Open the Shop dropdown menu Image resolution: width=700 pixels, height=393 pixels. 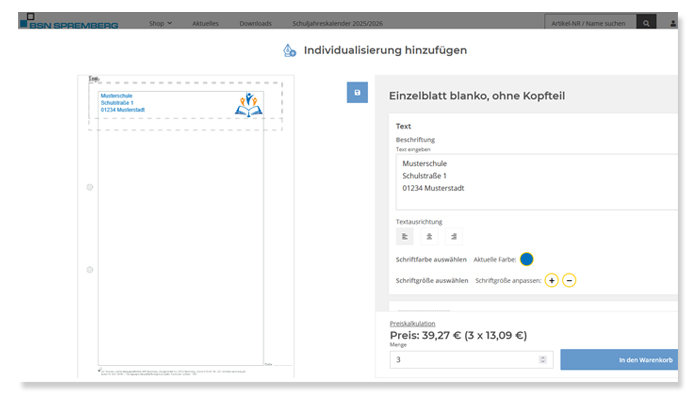[160, 23]
